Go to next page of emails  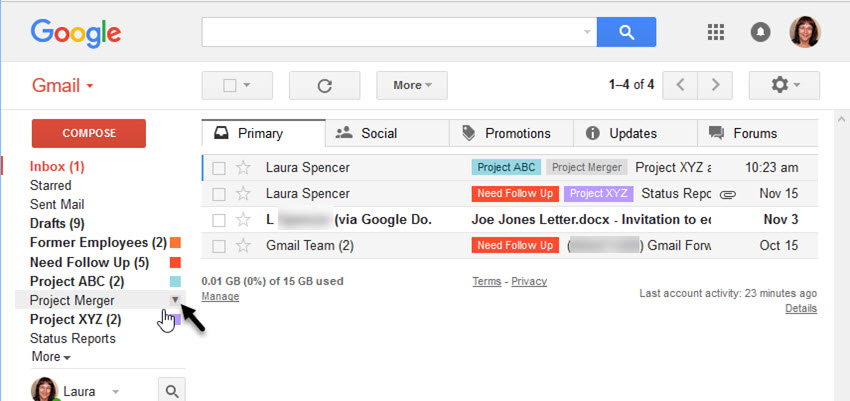[715, 85]
